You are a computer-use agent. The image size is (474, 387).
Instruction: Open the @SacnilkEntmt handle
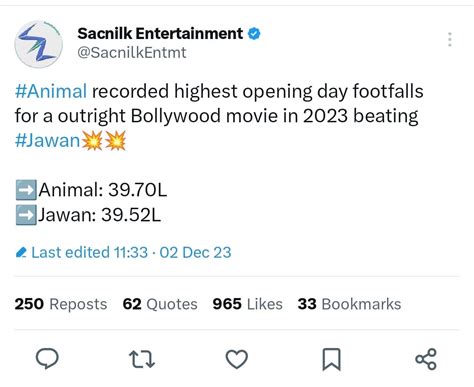coord(132,53)
